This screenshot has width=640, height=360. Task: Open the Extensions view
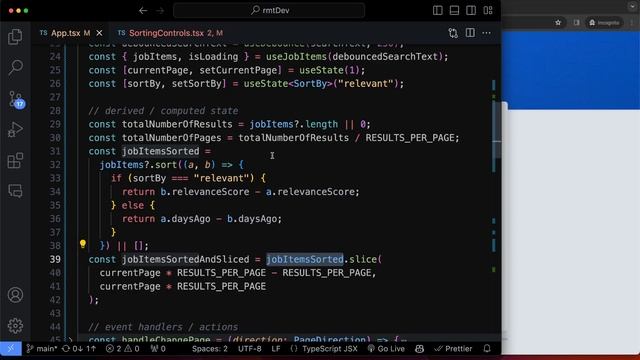click(15, 160)
